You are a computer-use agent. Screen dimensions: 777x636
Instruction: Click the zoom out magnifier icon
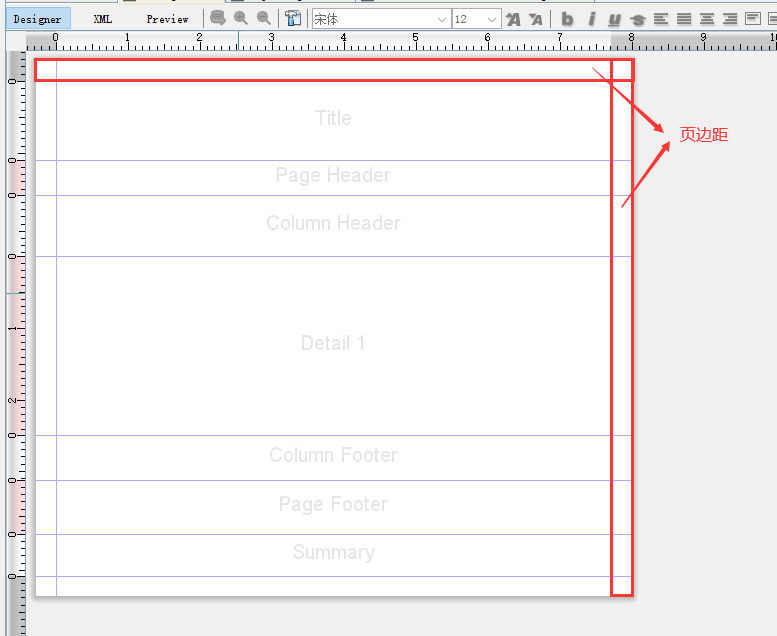264,19
